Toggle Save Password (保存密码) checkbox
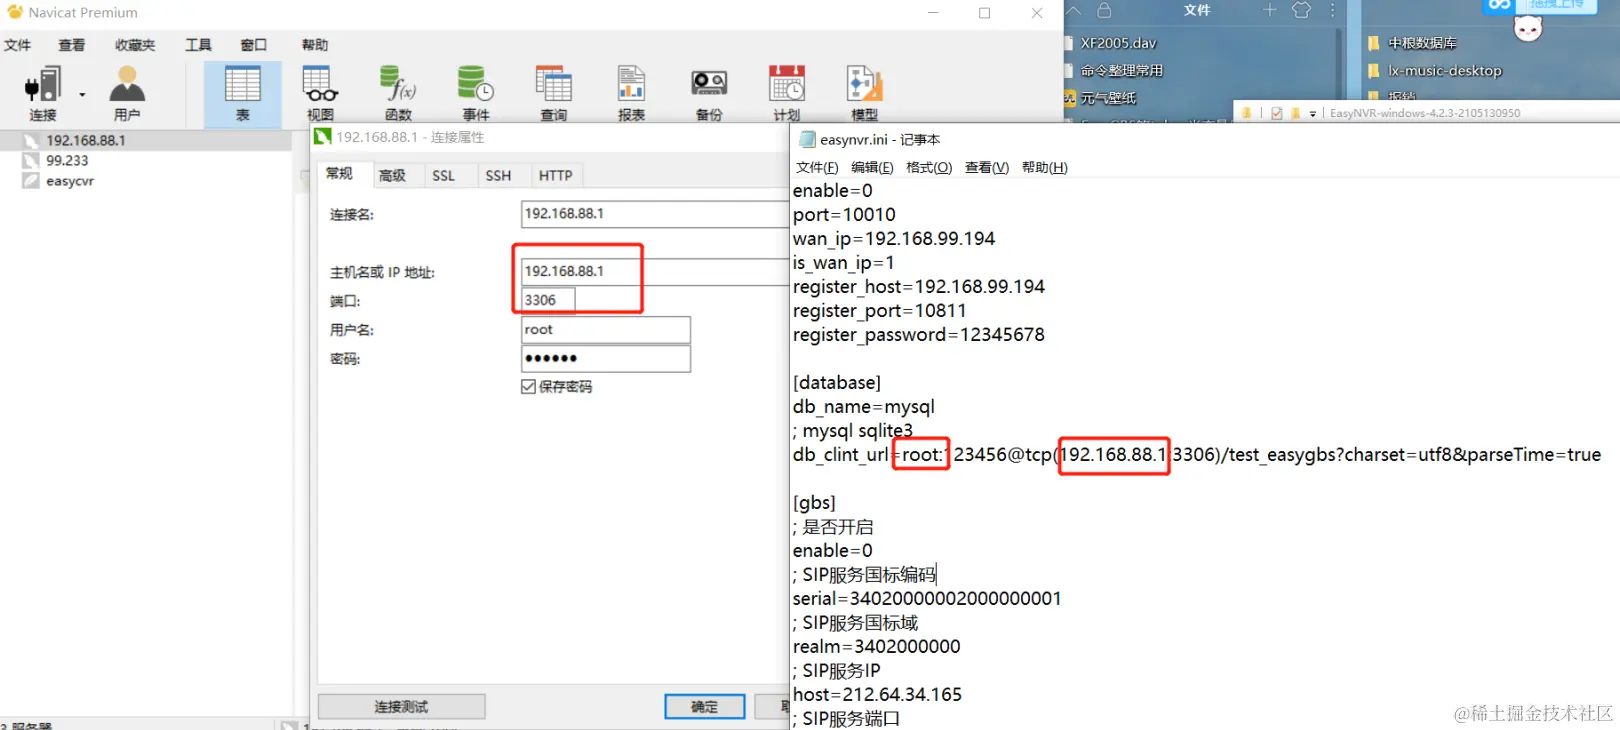 (x=528, y=387)
